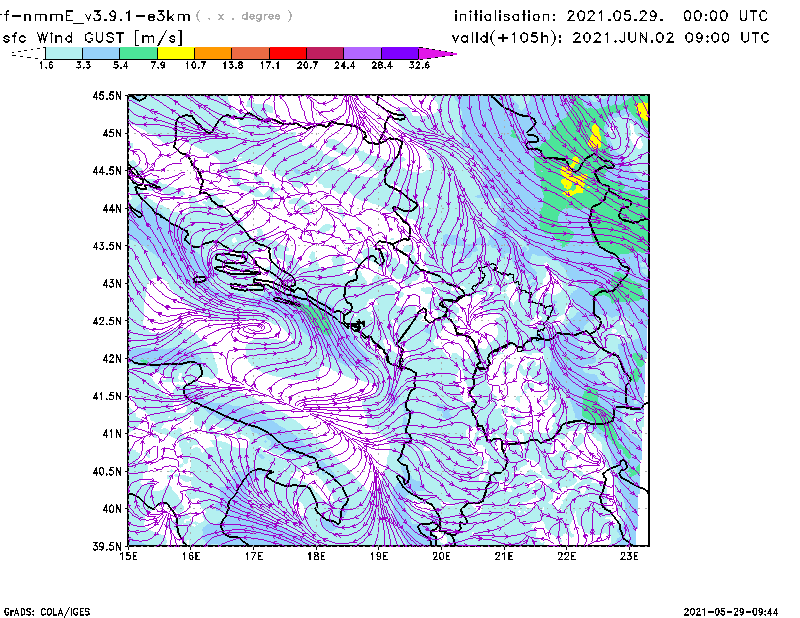Click the light blue 3.3–5.4 legend swatch
Image resolution: width=800 pixels, height=618 pixels.
click(101, 53)
